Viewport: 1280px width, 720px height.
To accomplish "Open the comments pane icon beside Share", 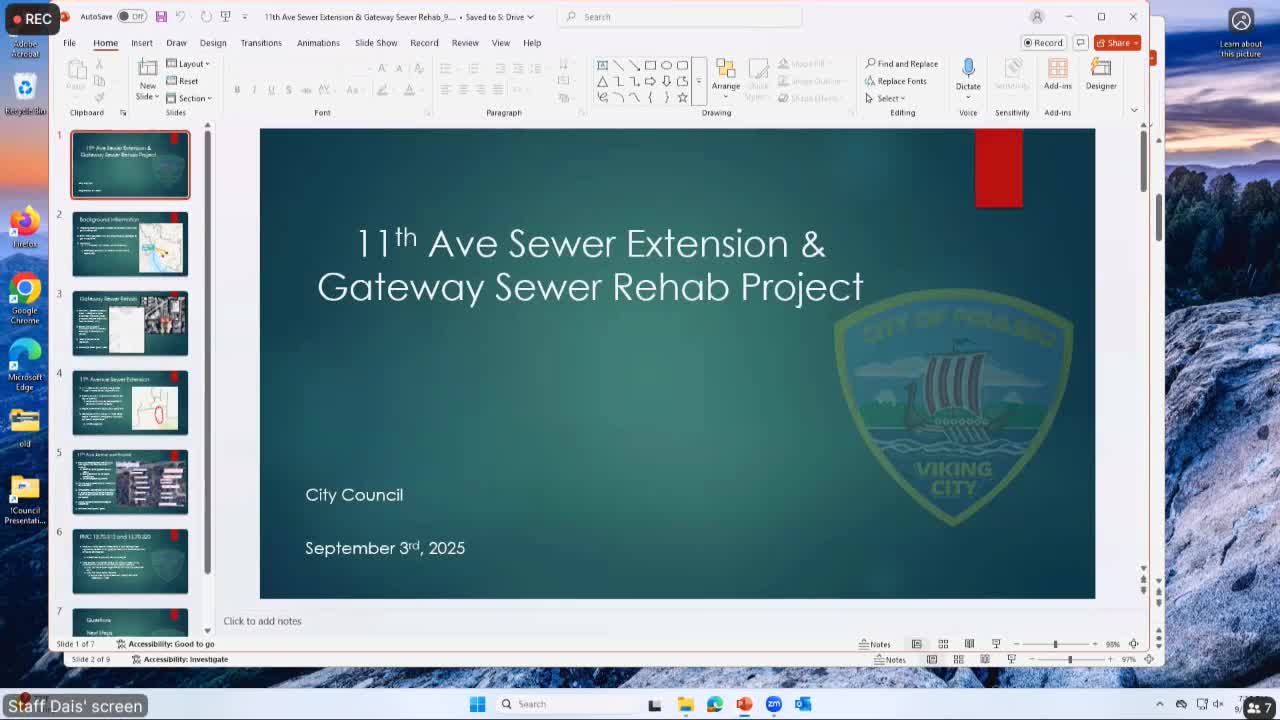I will click(x=1080, y=43).
